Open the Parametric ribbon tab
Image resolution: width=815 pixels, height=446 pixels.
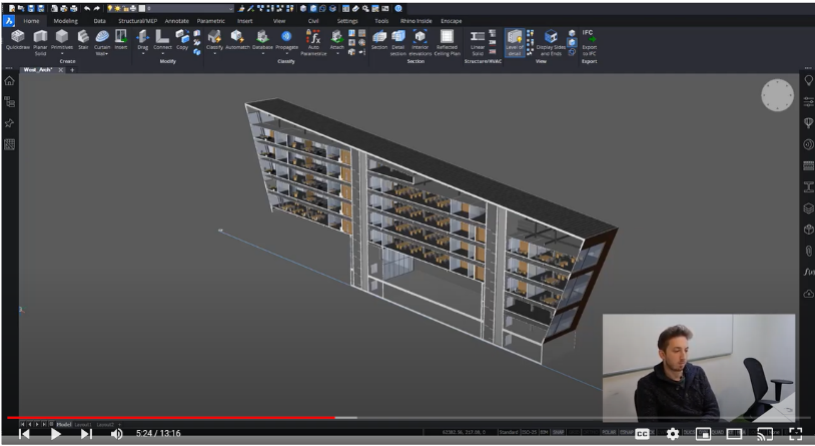(x=211, y=21)
